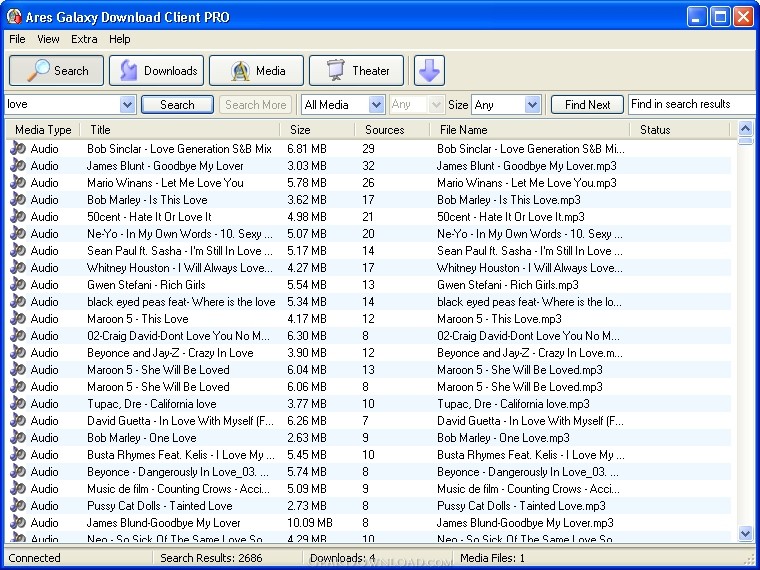Viewport: 760px width, 570px height.
Task: Click the Find in search results field
Action: pos(692,104)
